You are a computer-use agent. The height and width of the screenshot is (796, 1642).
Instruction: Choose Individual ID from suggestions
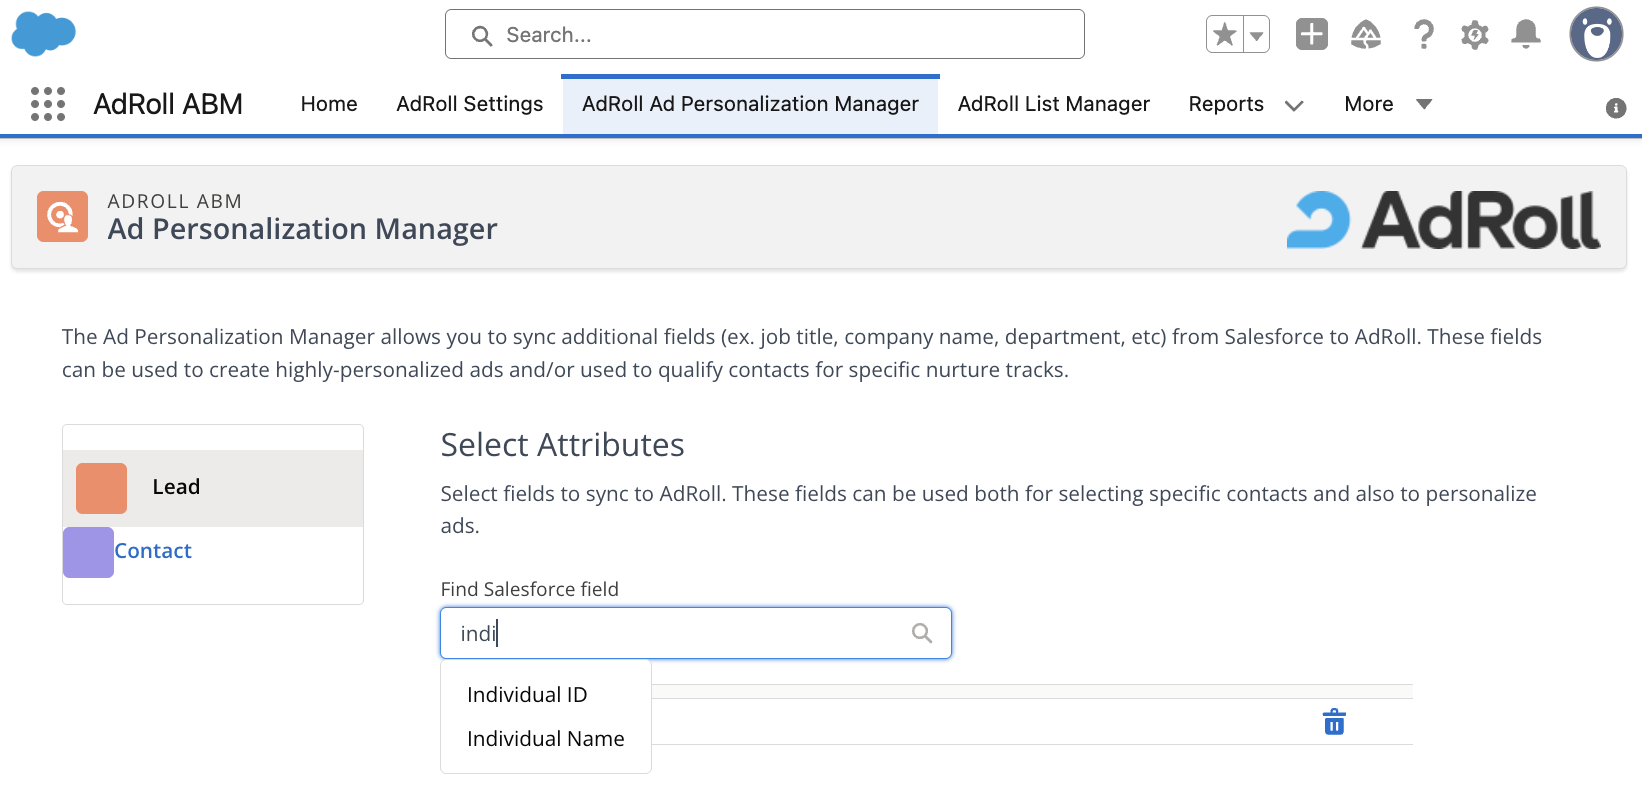(527, 695)
